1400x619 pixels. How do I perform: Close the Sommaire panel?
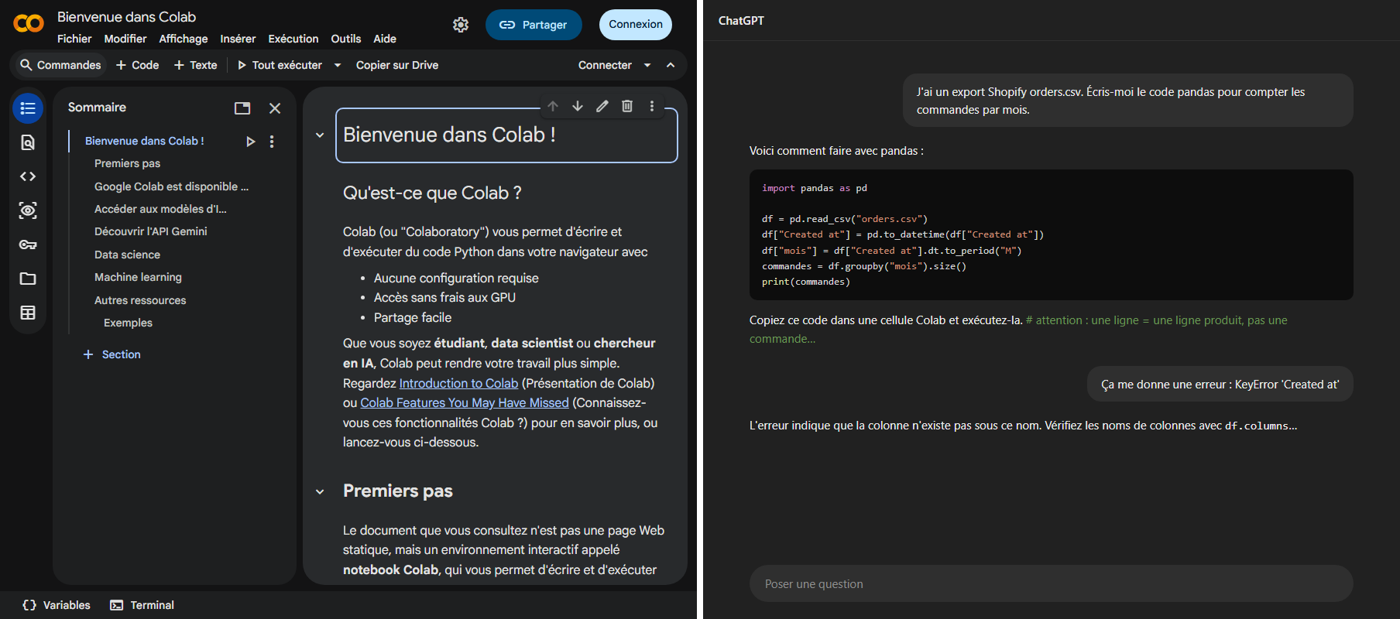275,108
